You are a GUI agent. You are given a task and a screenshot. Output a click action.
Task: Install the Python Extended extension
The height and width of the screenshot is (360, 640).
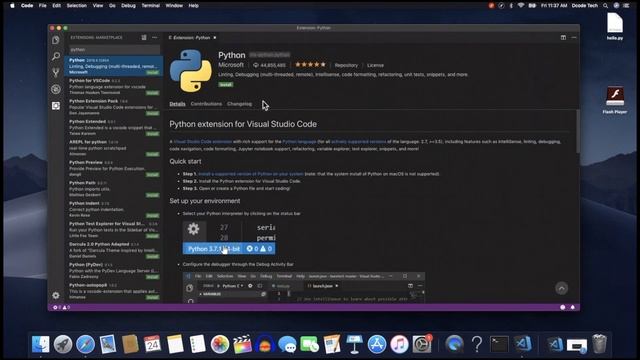(153, 134)
